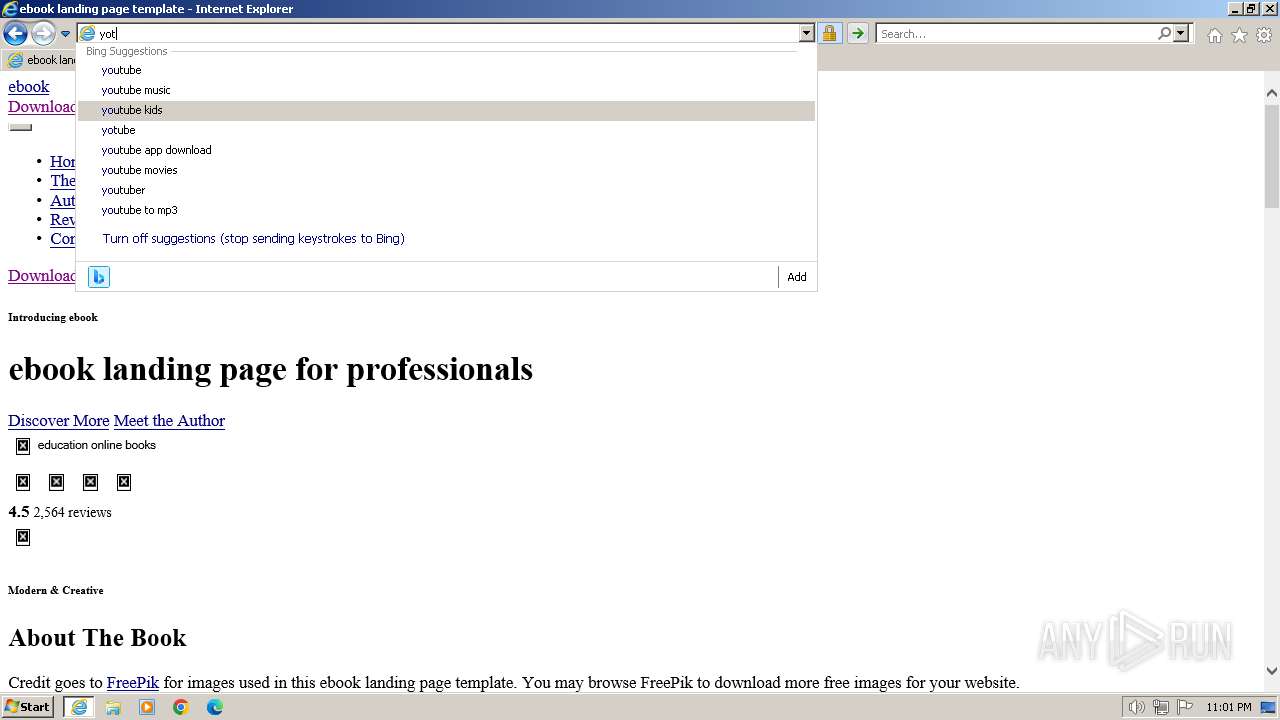Click the small gray menu toggle button
Viewport: 1280px width, 720px height.
20,127
